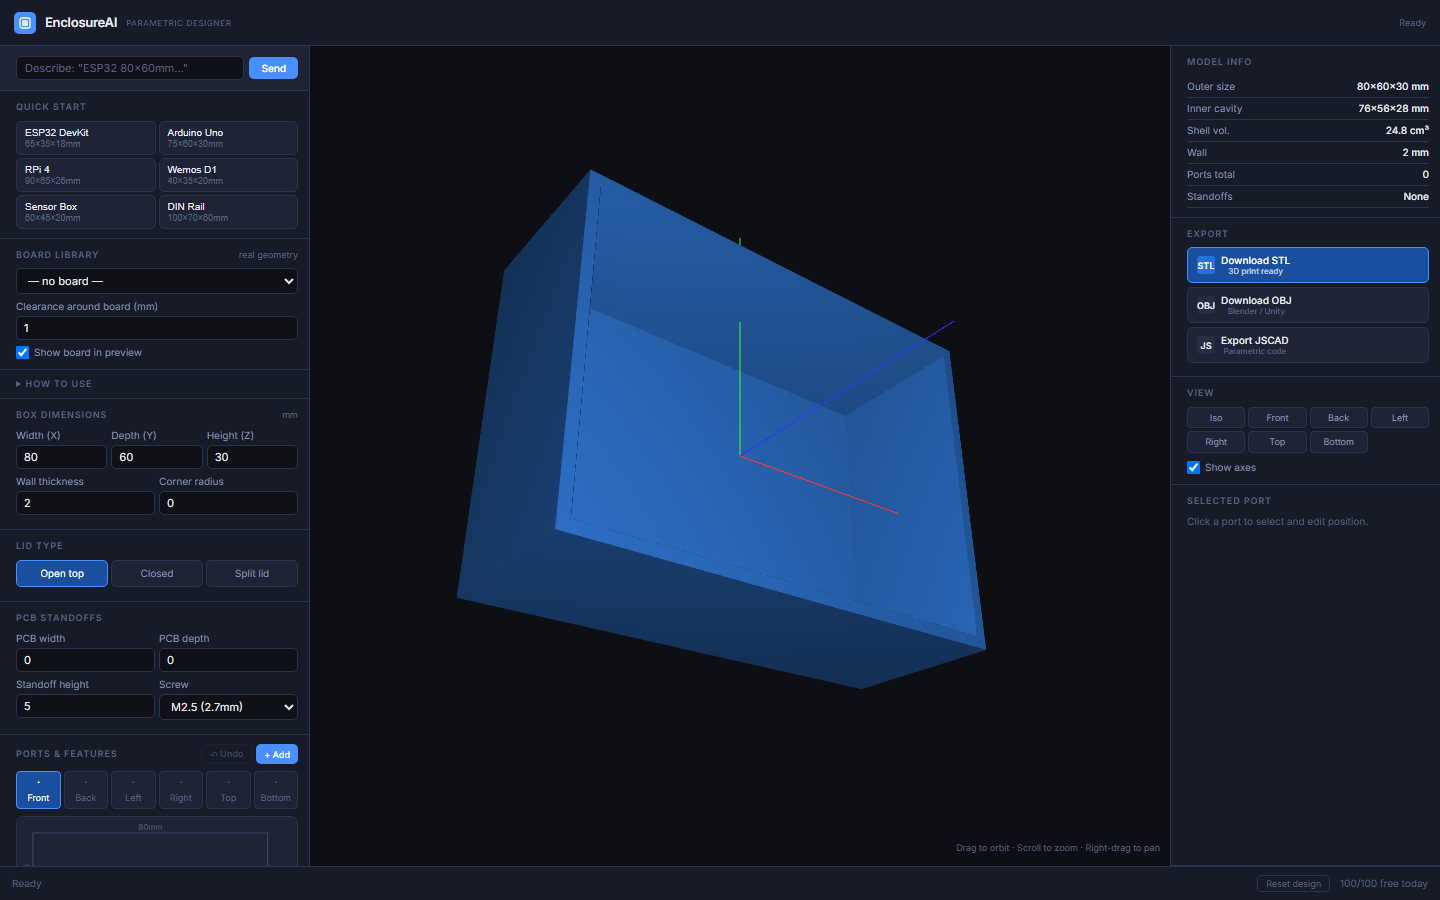Click the Depth (Y) input field
The width and height of the screenshot is (1440, 900).
coord(157,457)
